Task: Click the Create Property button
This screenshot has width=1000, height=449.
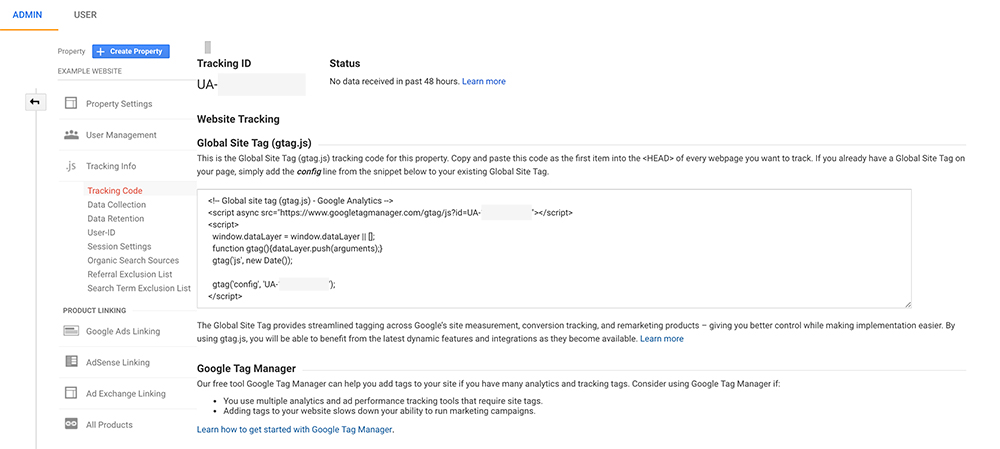Action: click(x=131, y=52)
